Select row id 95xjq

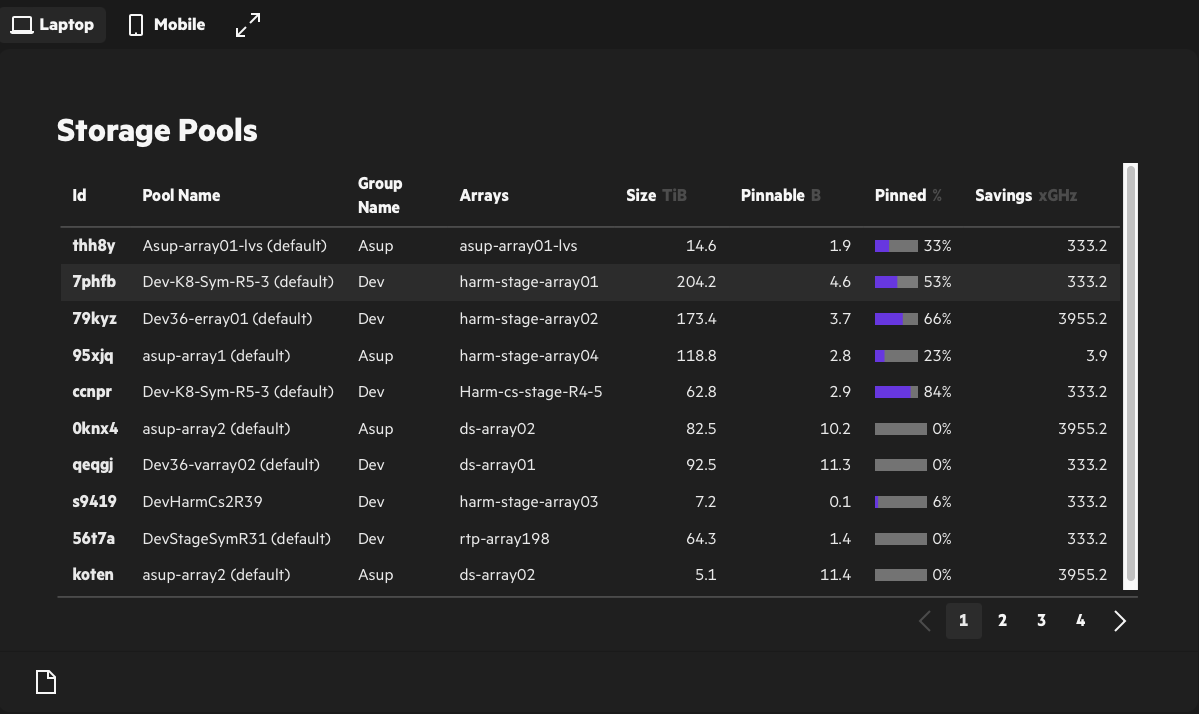(93, 355)
